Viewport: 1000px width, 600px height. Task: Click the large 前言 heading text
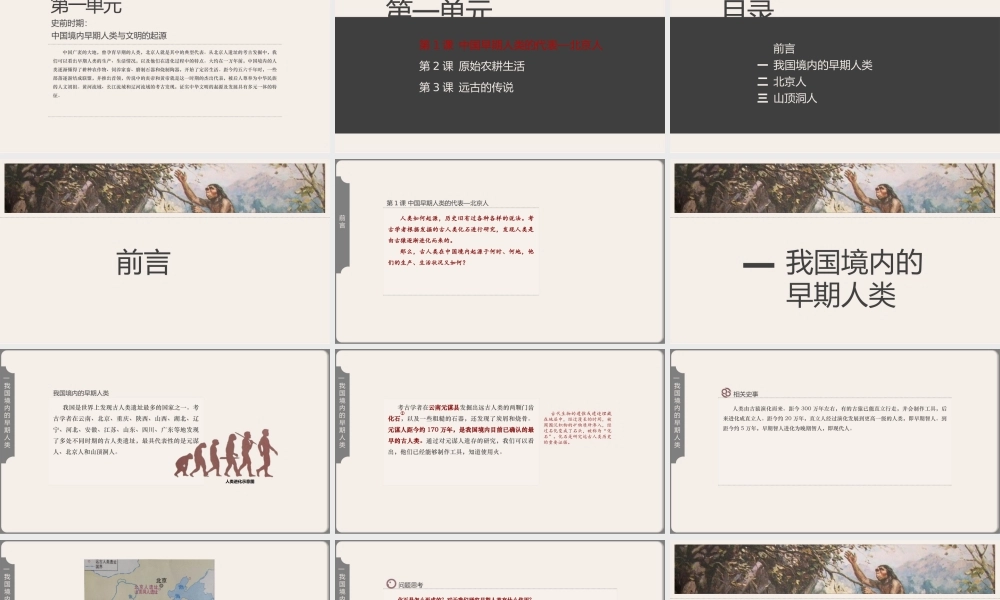click(x=143, y=263)
